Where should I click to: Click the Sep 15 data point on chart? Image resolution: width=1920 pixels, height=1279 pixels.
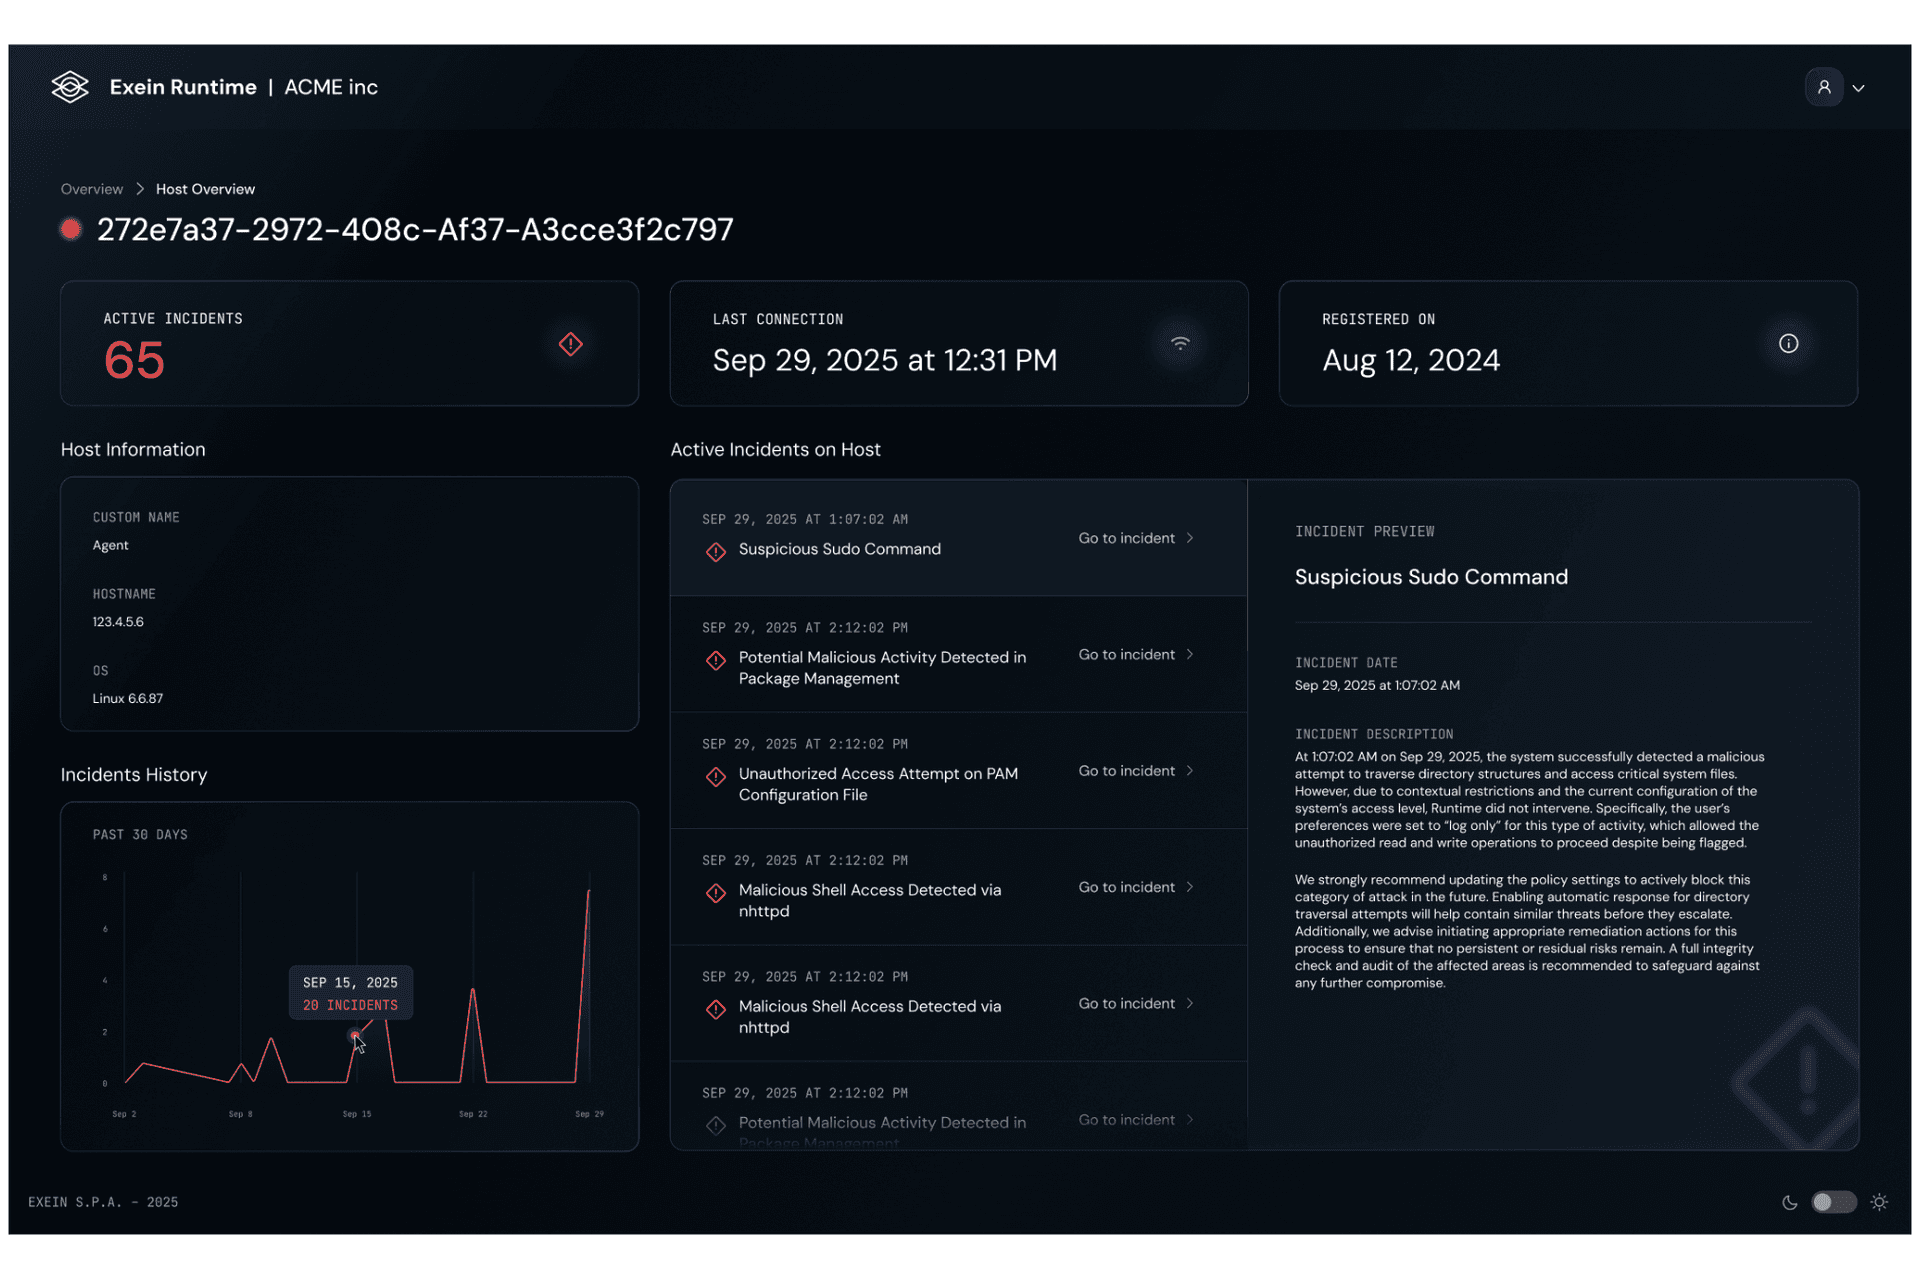(355, 1036)
